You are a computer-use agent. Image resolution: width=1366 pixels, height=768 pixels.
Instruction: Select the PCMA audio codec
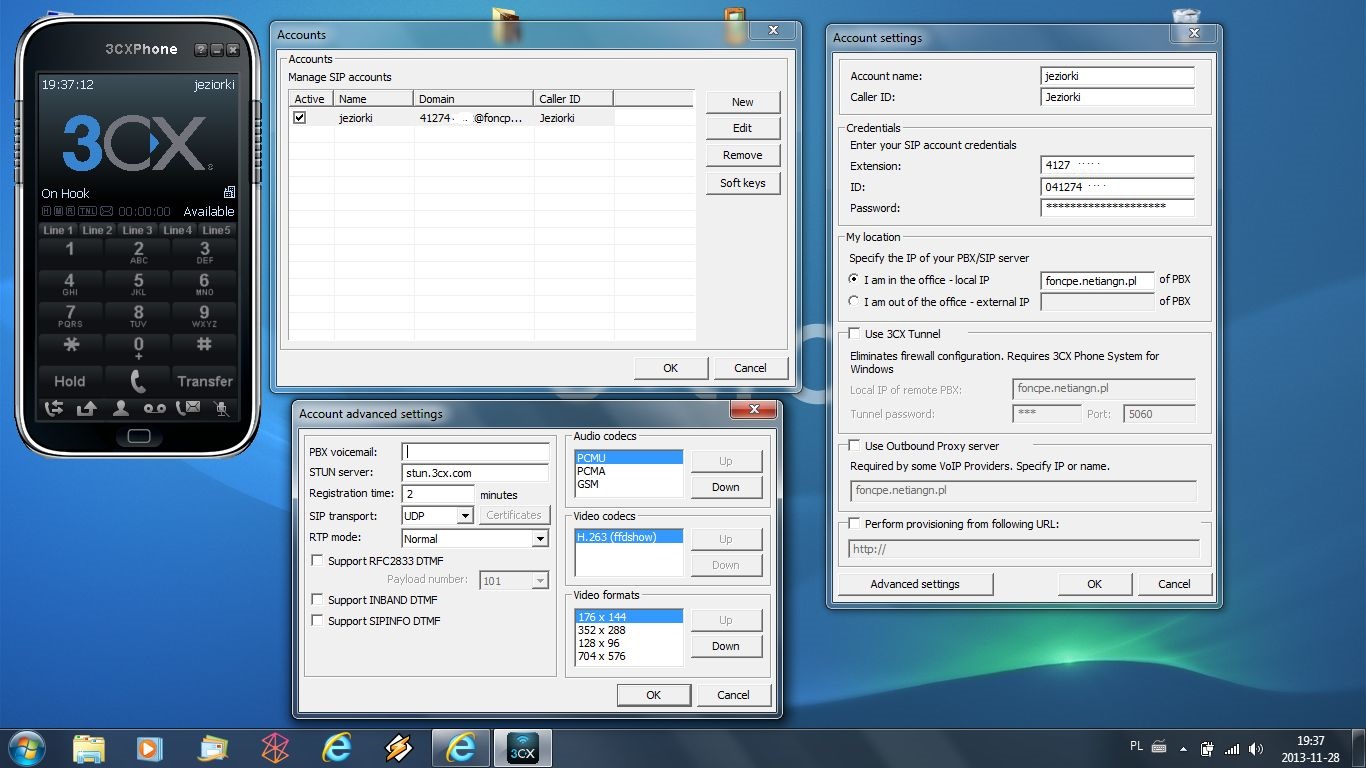[x=629, y=471]
